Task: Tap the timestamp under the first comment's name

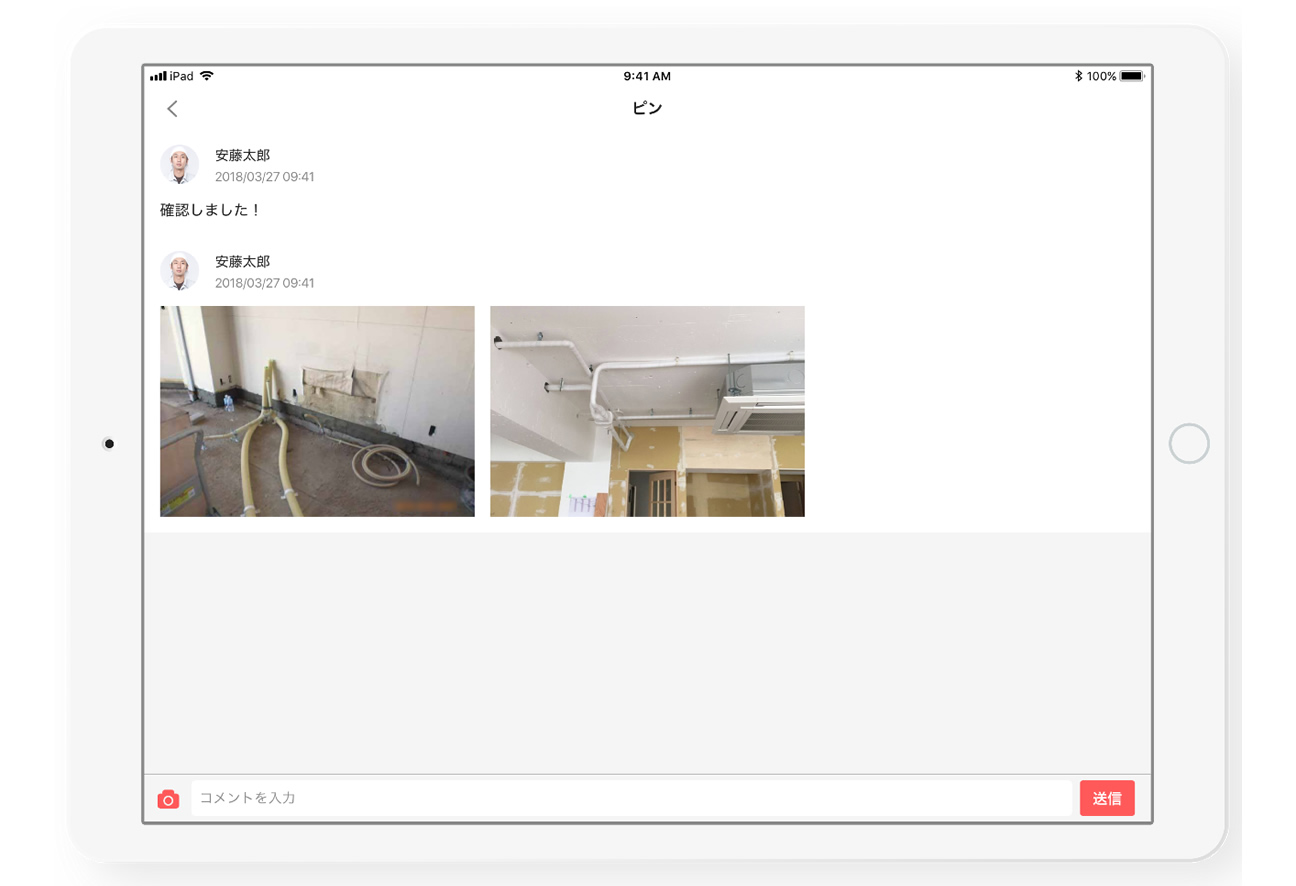Action: click(265, 177)
